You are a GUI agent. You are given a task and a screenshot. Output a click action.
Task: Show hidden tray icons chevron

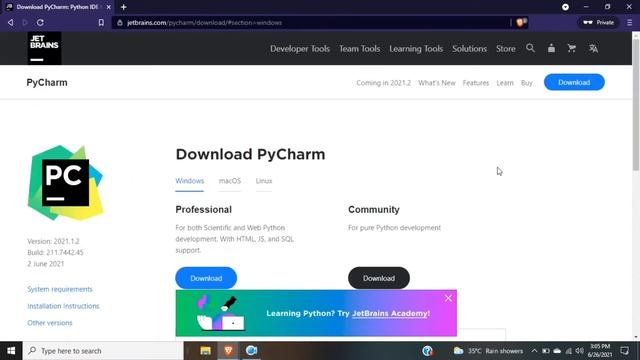coord(534,351)
